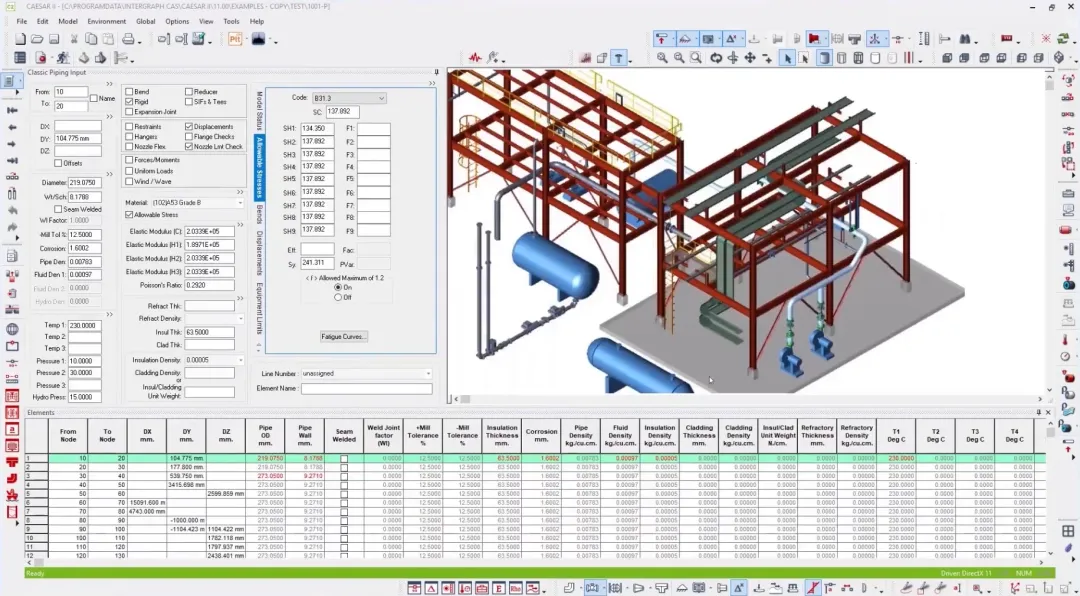Click the Plt plot icon
Image resolution: width=1080 pixels, height=596 pixels.
coord(235,39)
